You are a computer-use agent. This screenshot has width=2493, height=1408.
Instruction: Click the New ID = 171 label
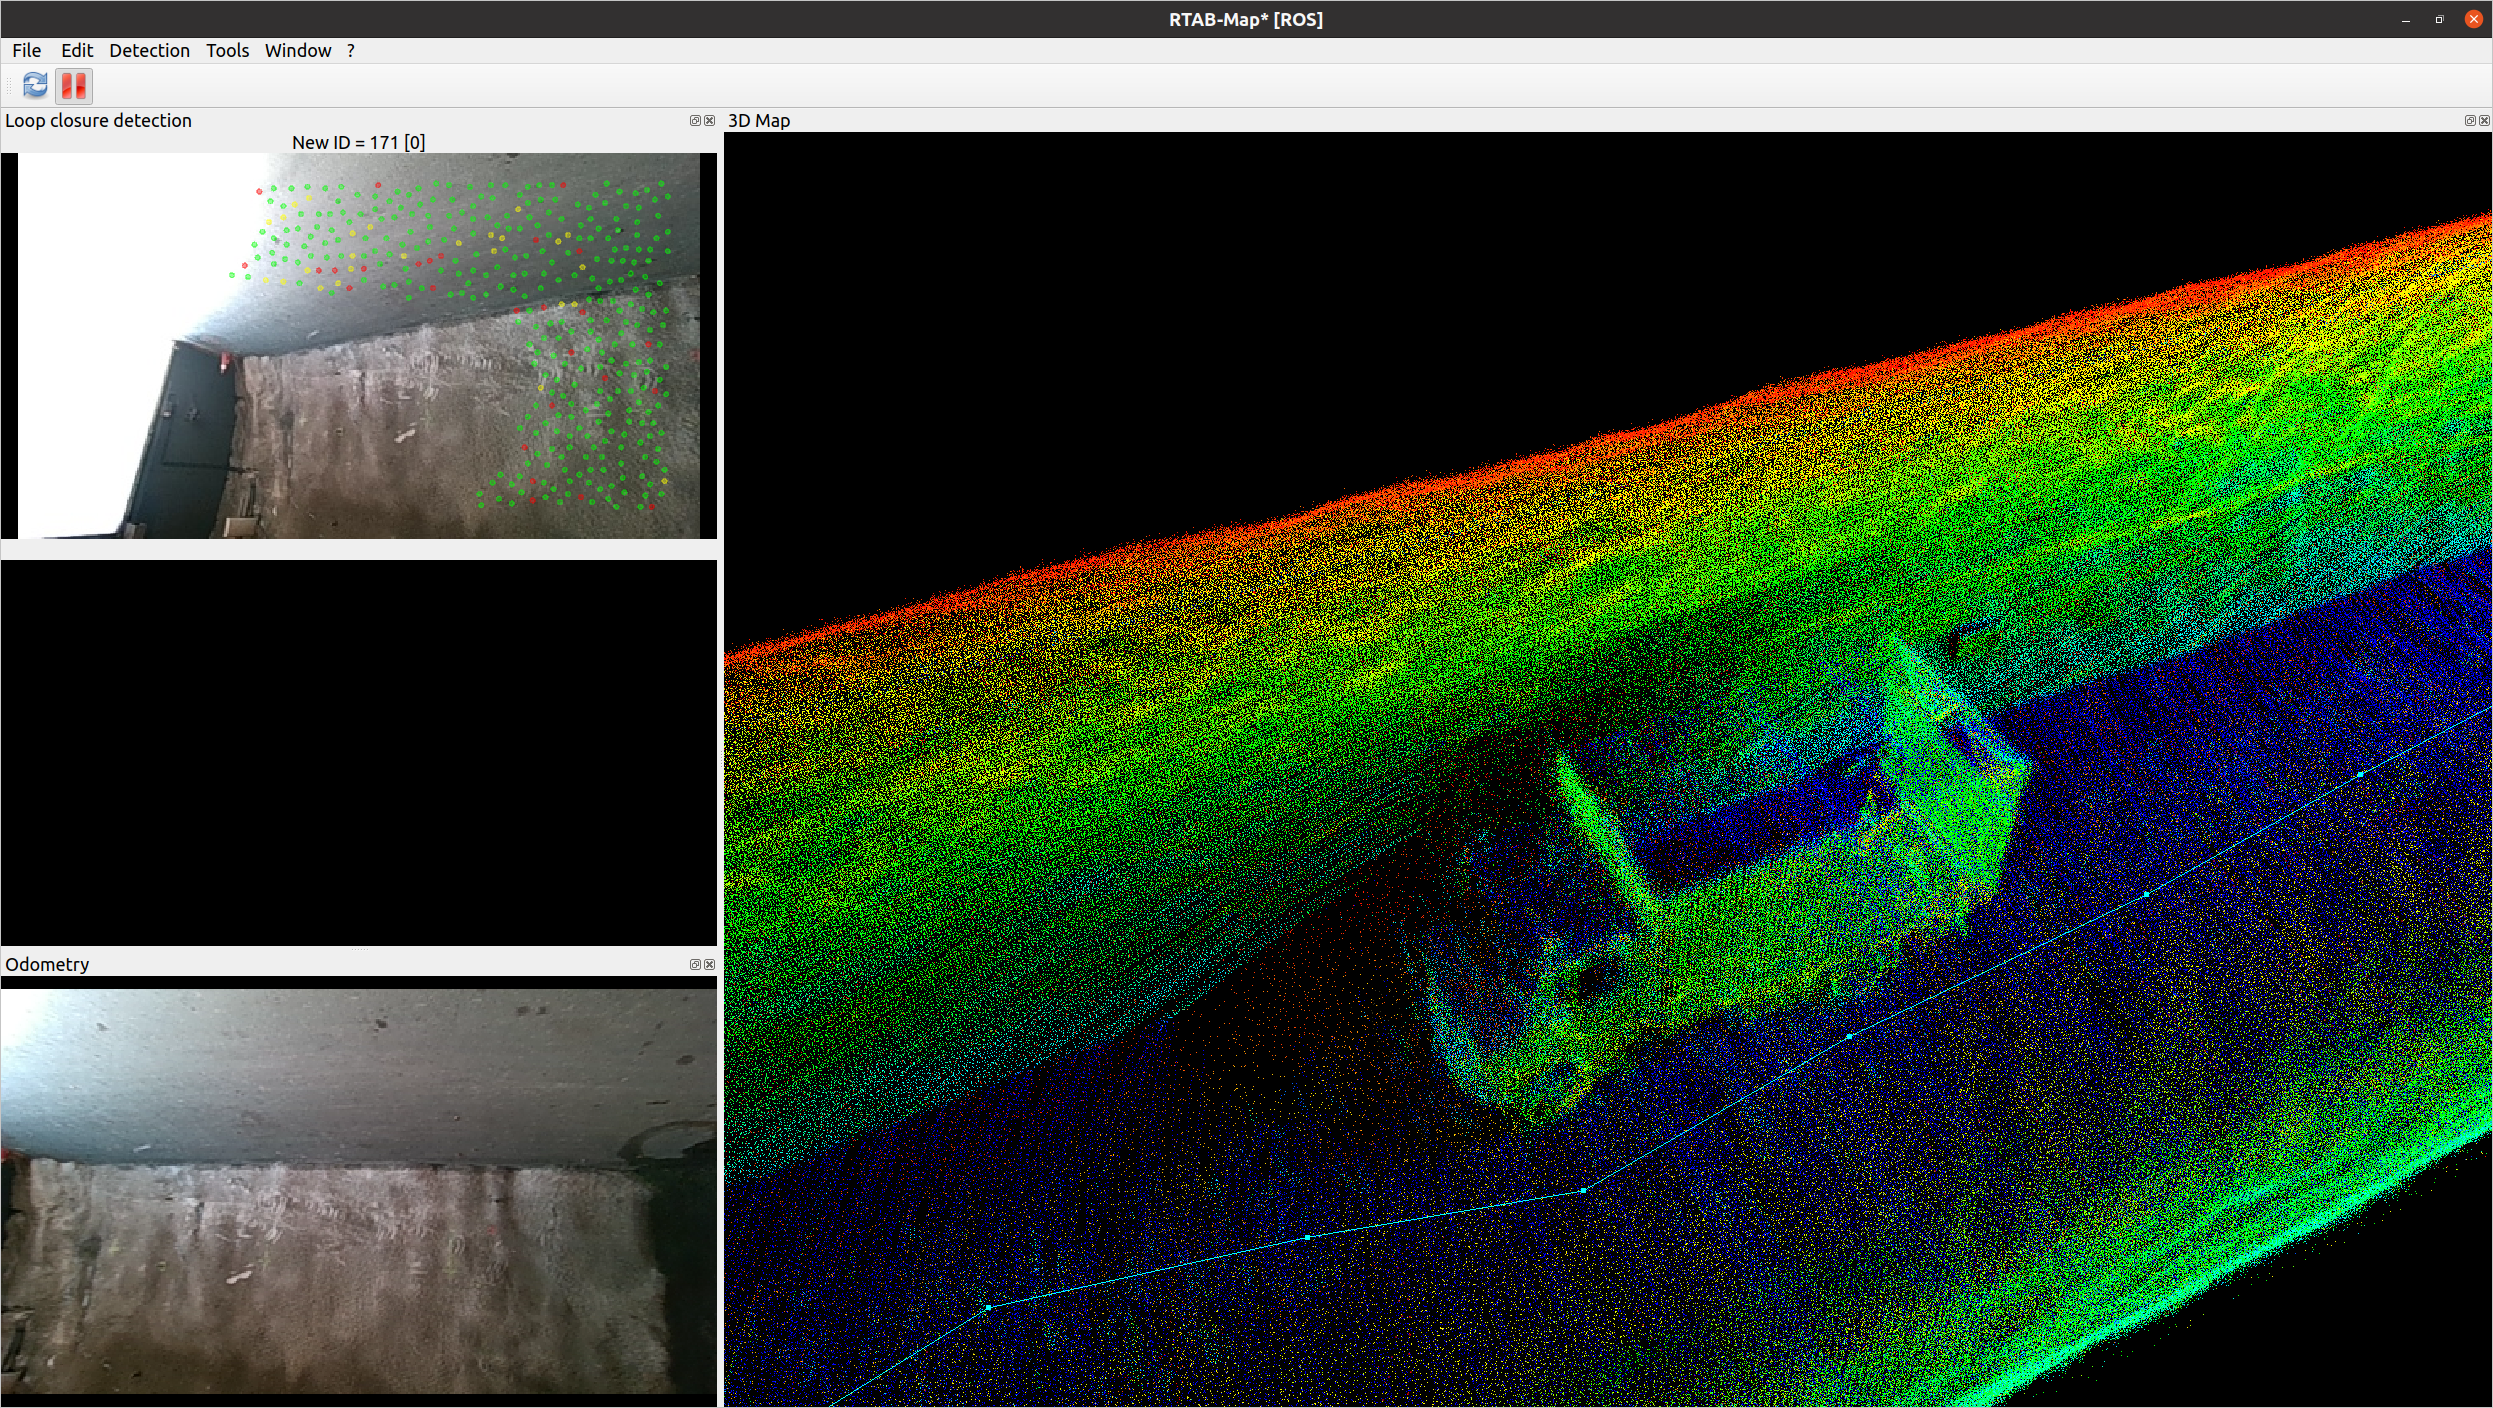click(x=358, y=142)
